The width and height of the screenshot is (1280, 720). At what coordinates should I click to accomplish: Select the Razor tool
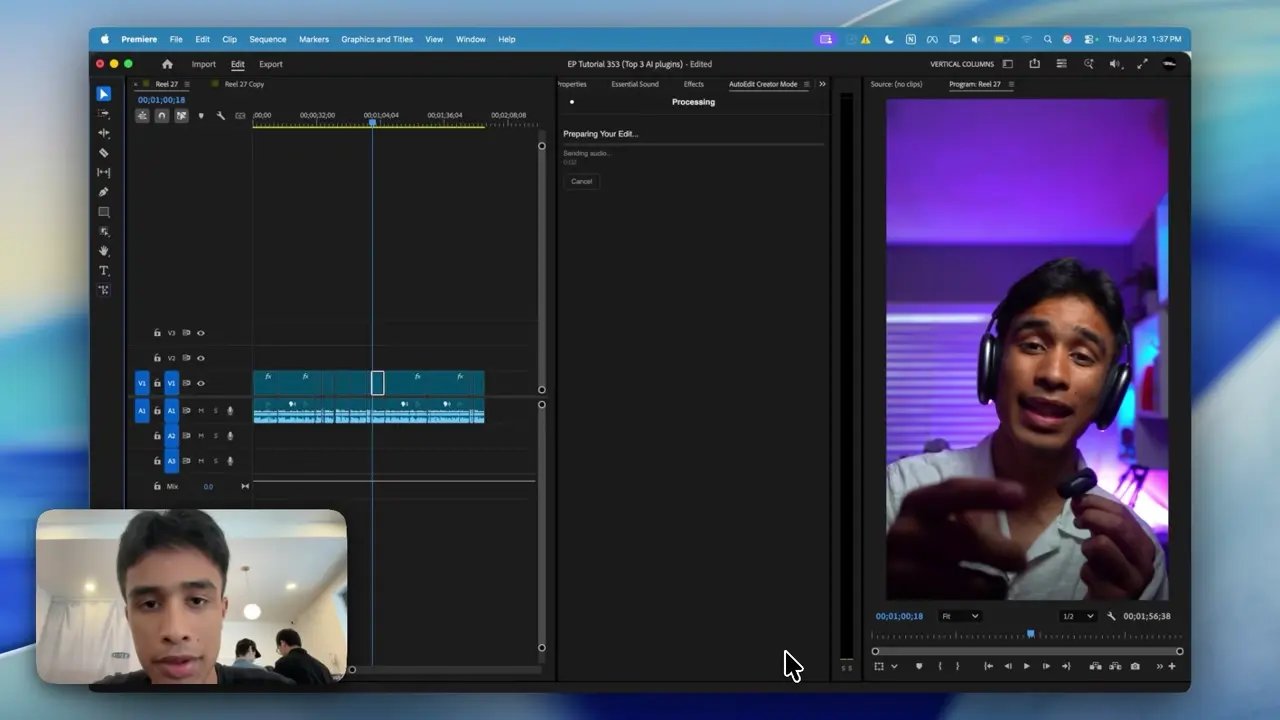point(103,153)
